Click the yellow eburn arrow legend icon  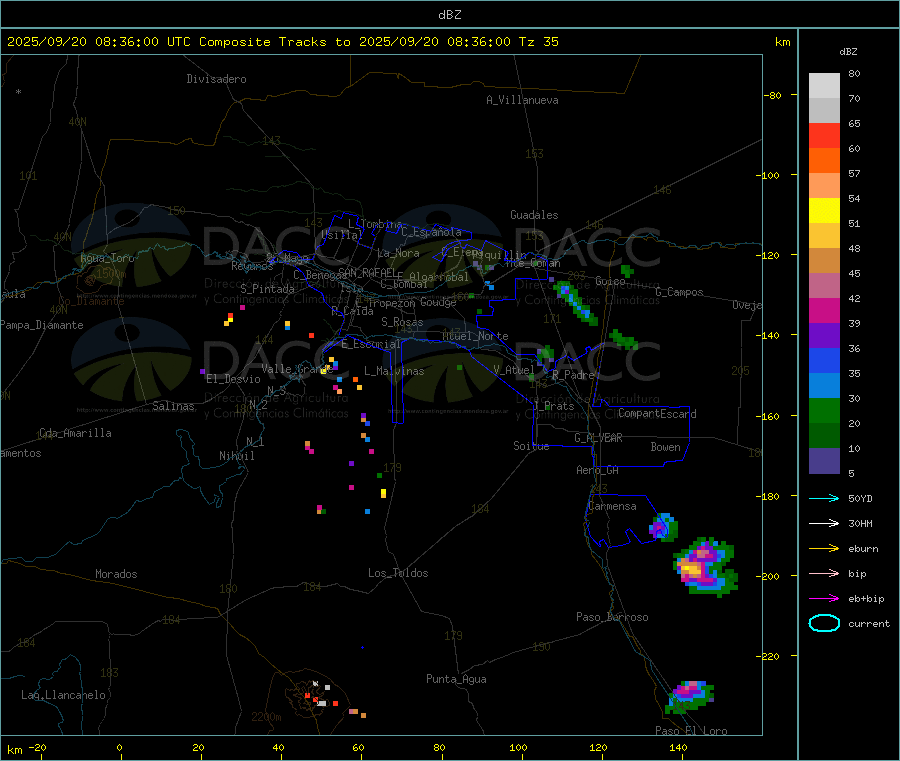pyautogui.click(x=824, y=548)
